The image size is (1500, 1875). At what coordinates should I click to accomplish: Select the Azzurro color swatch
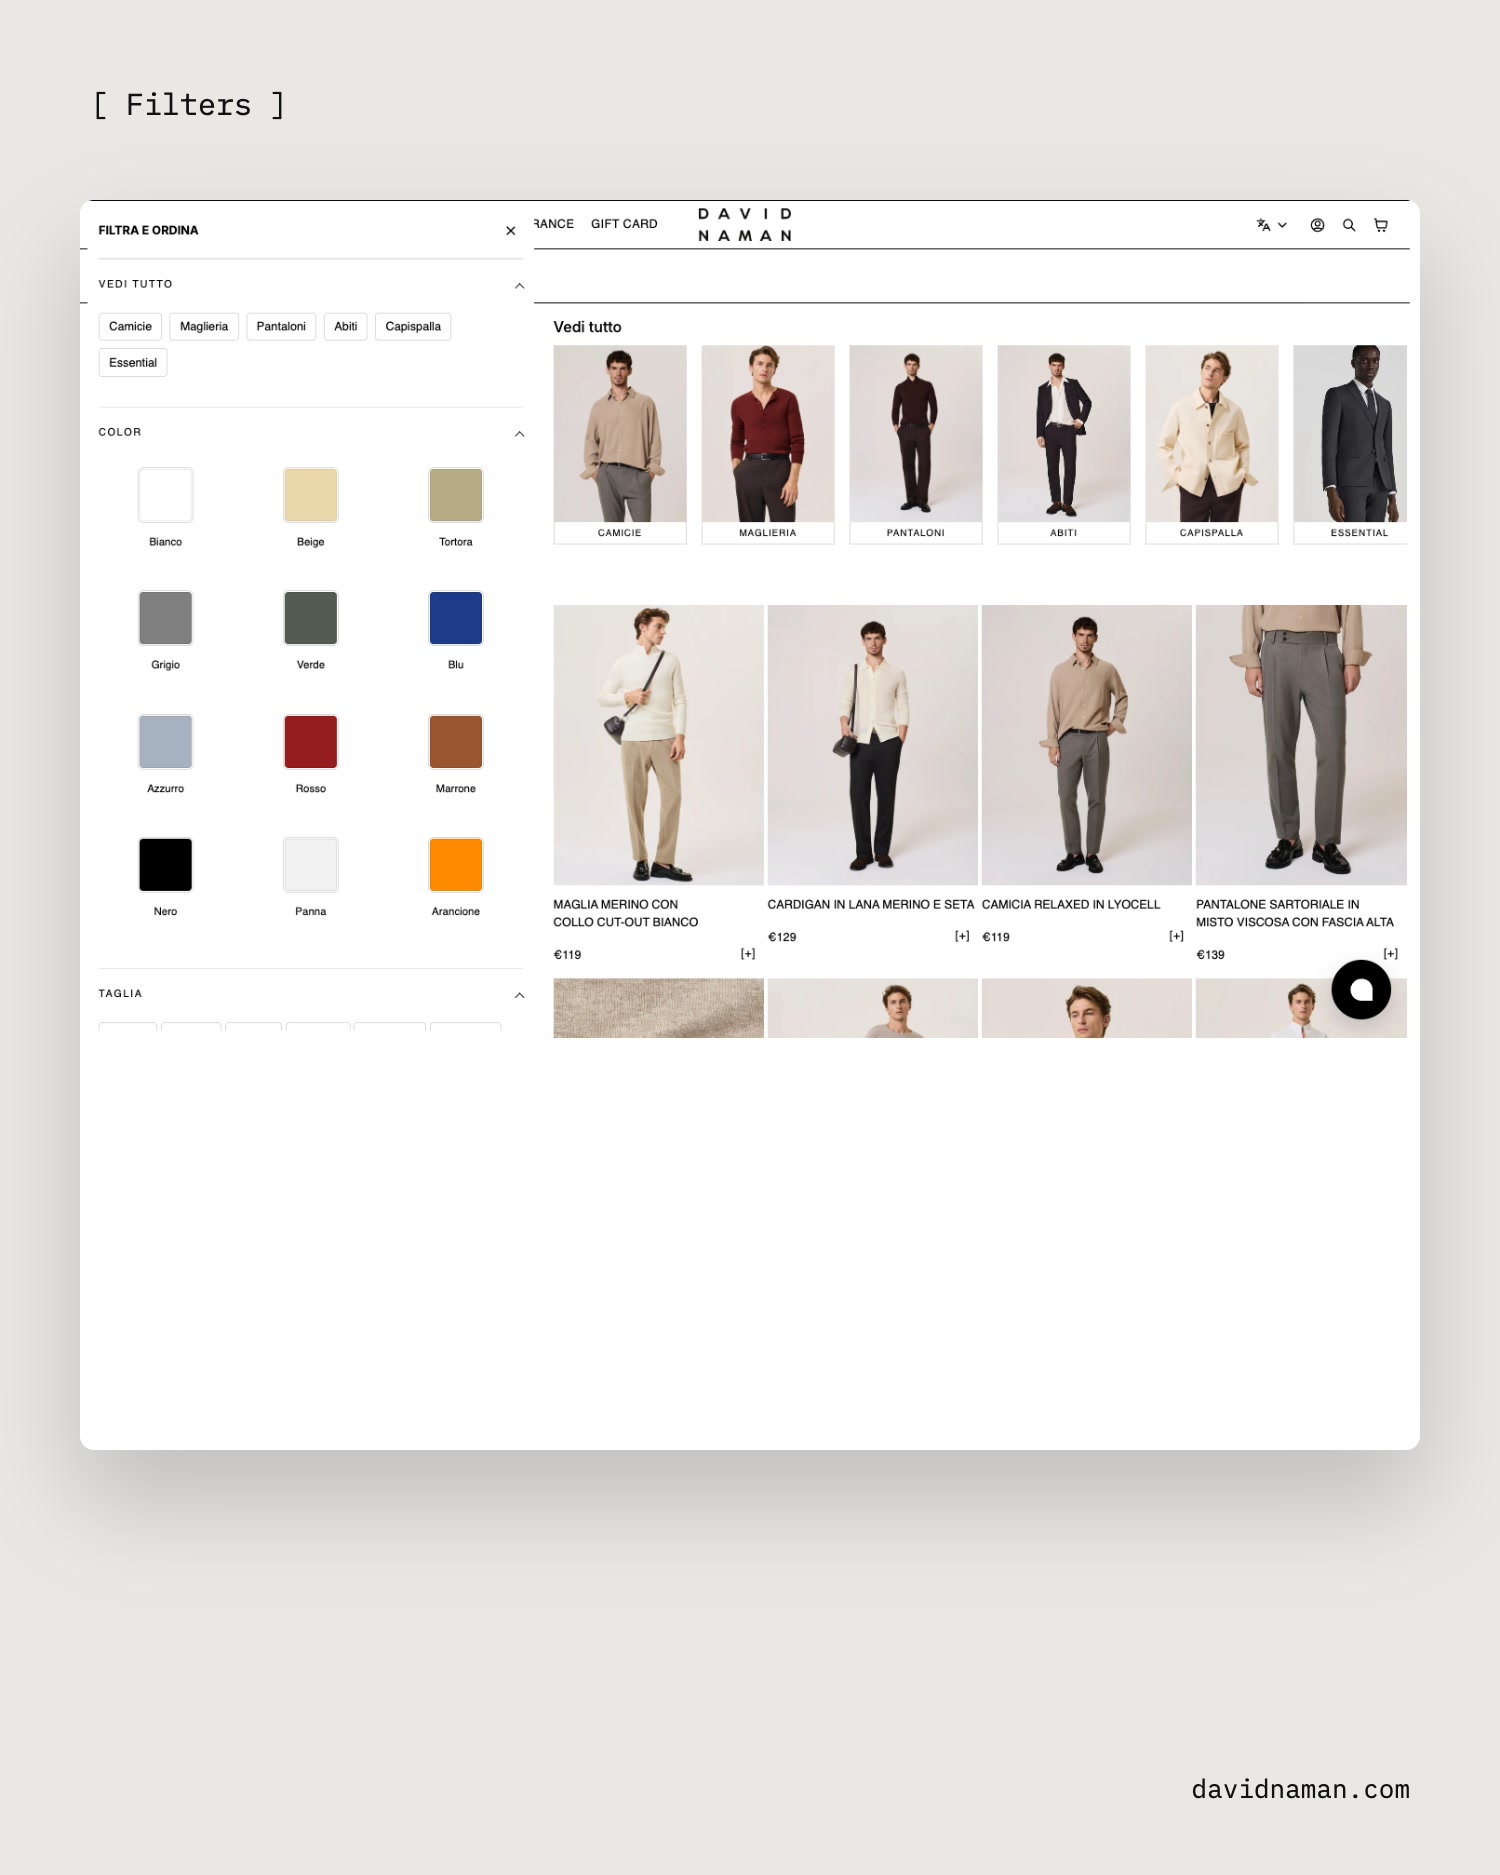(x=165, y=742)
